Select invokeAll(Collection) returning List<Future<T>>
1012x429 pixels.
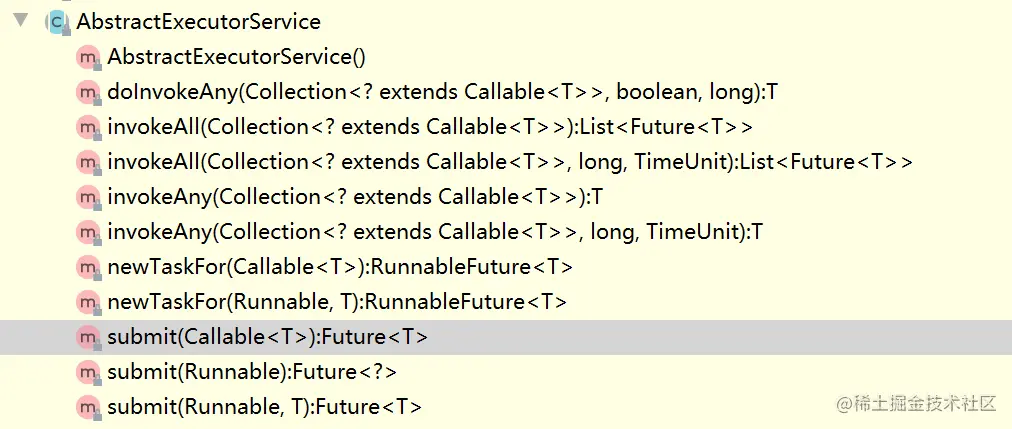(x=430, y=127)
